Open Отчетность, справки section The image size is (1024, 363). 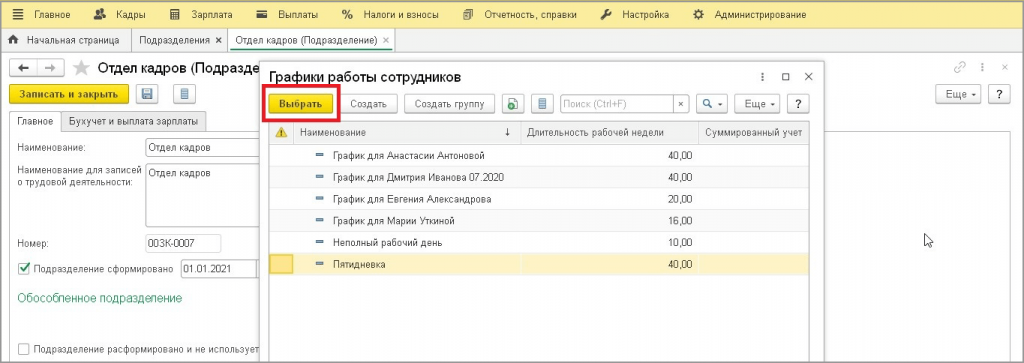520,14
